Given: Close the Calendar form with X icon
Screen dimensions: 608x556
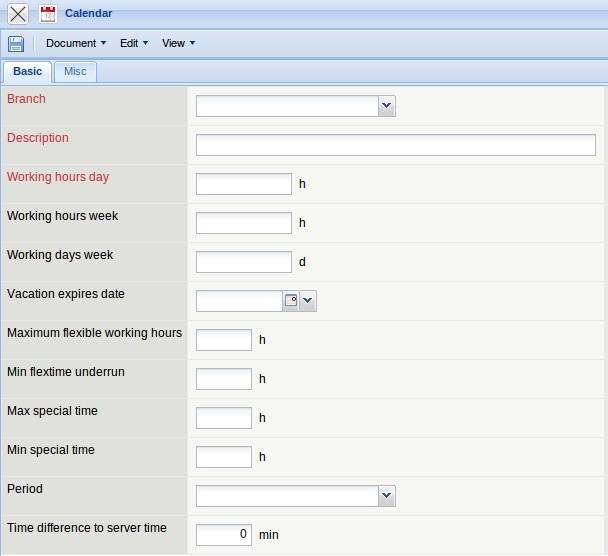Looking at the screenshot, I should click(x=18, y=14).
